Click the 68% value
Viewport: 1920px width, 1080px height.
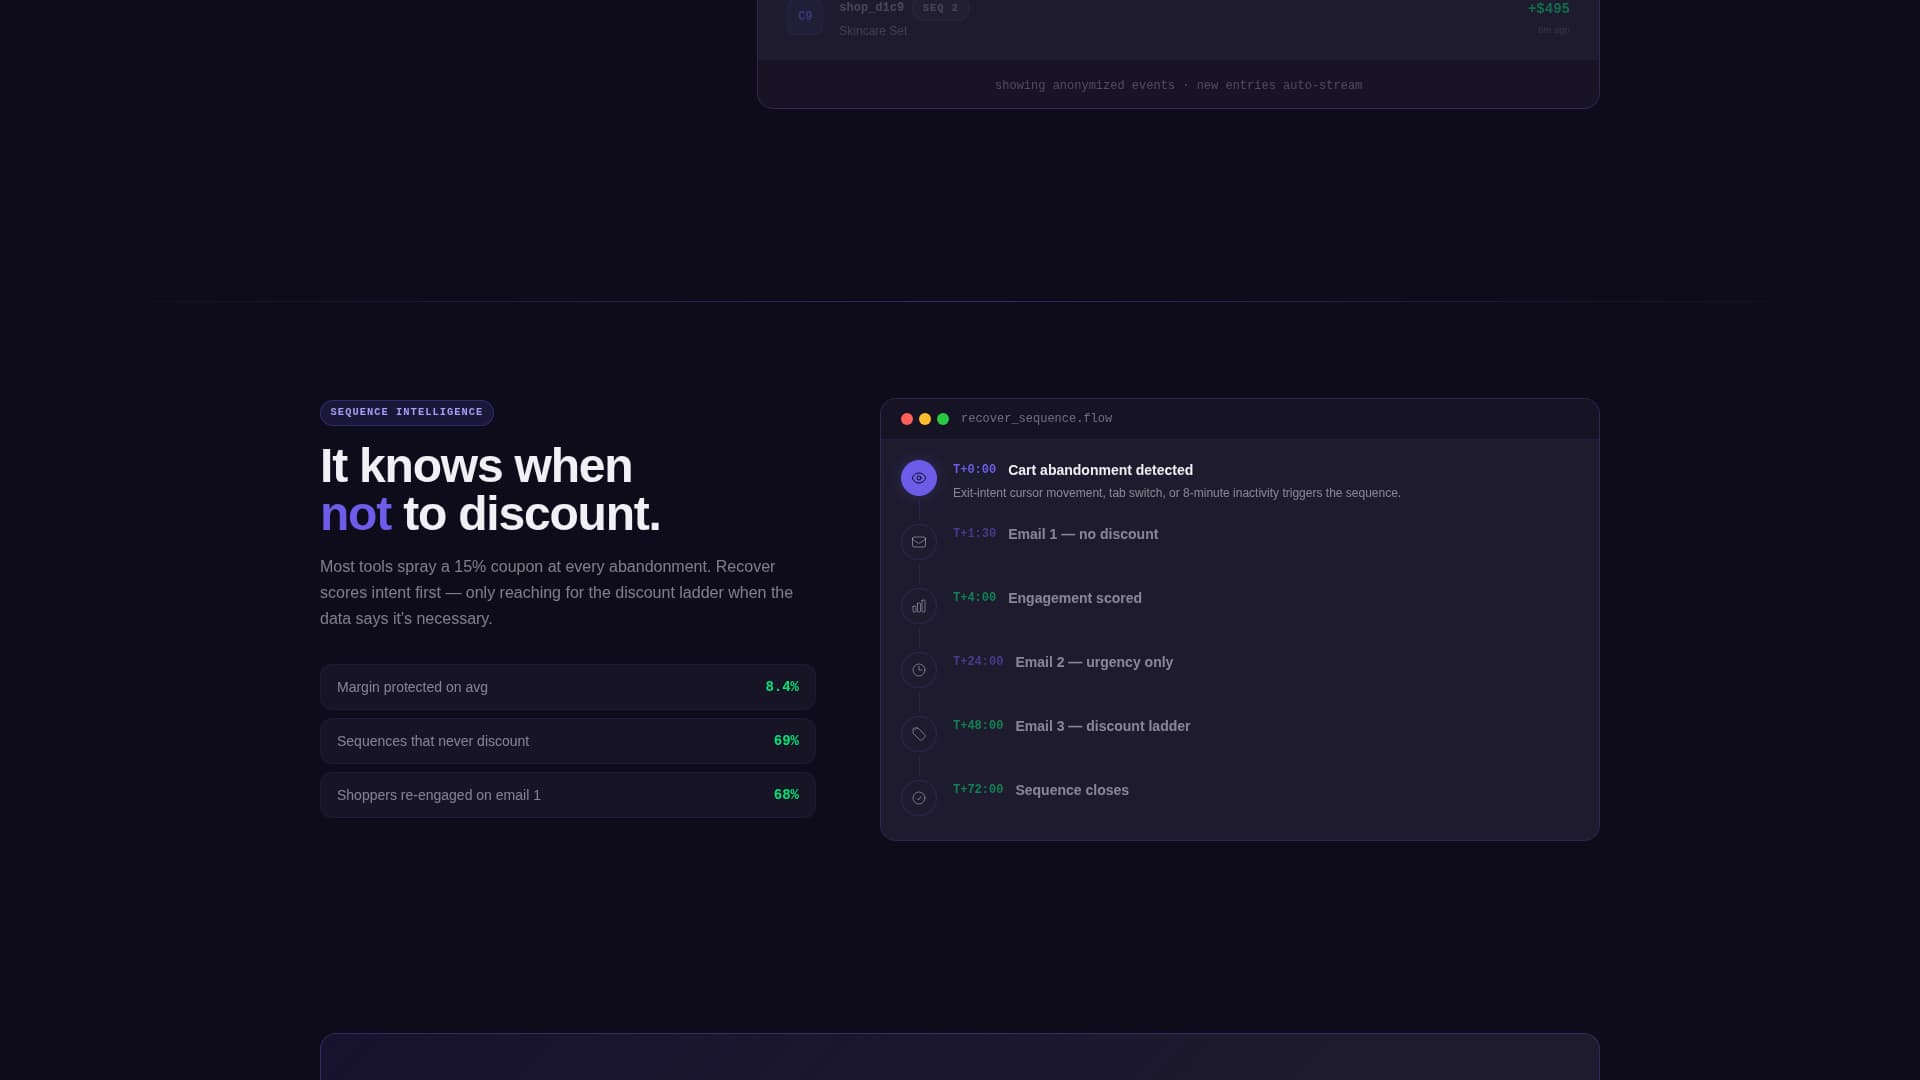[786, 795]
